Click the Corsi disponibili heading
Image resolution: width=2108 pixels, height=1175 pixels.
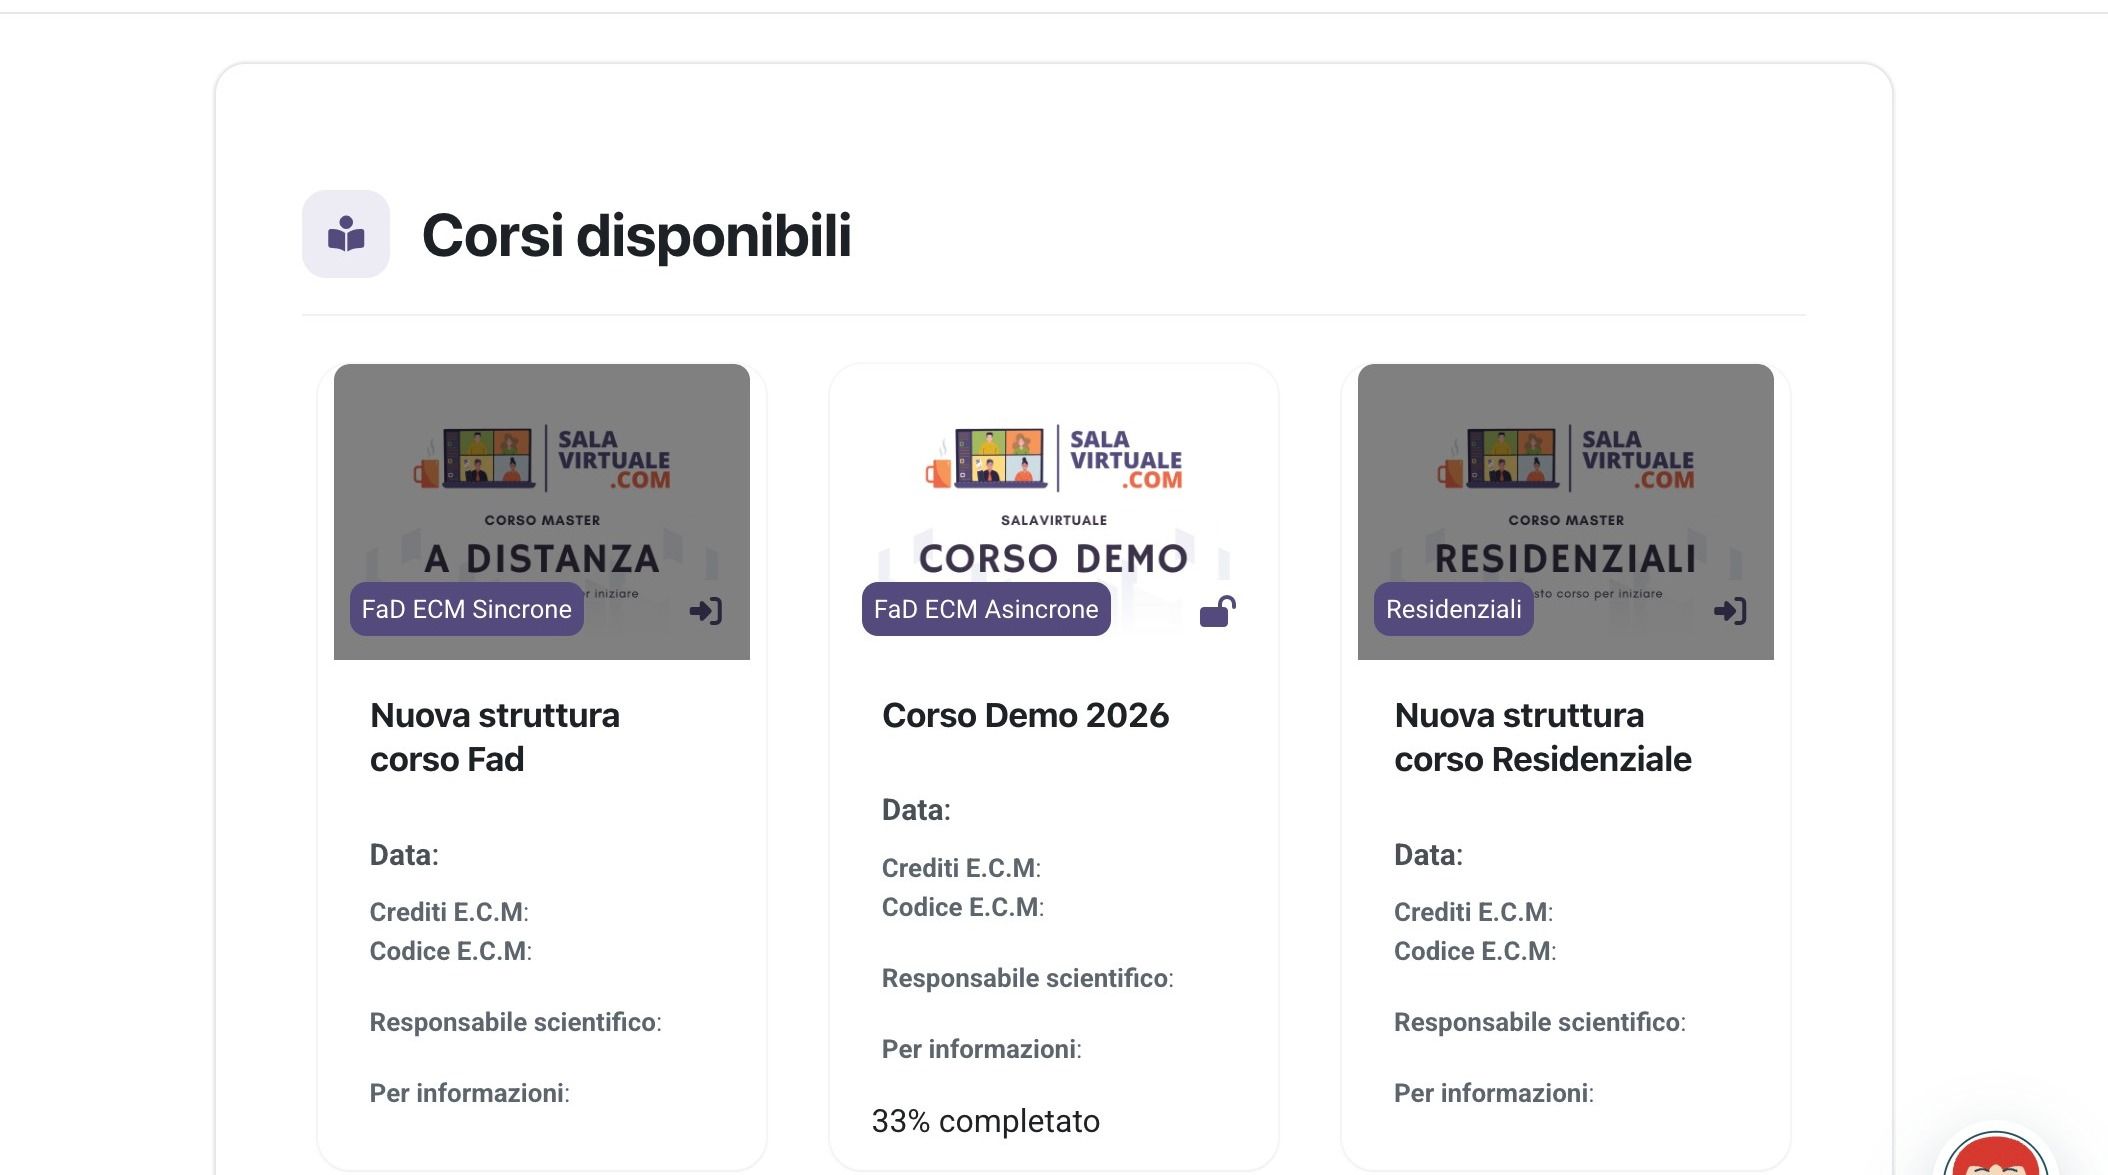[636, 236]
